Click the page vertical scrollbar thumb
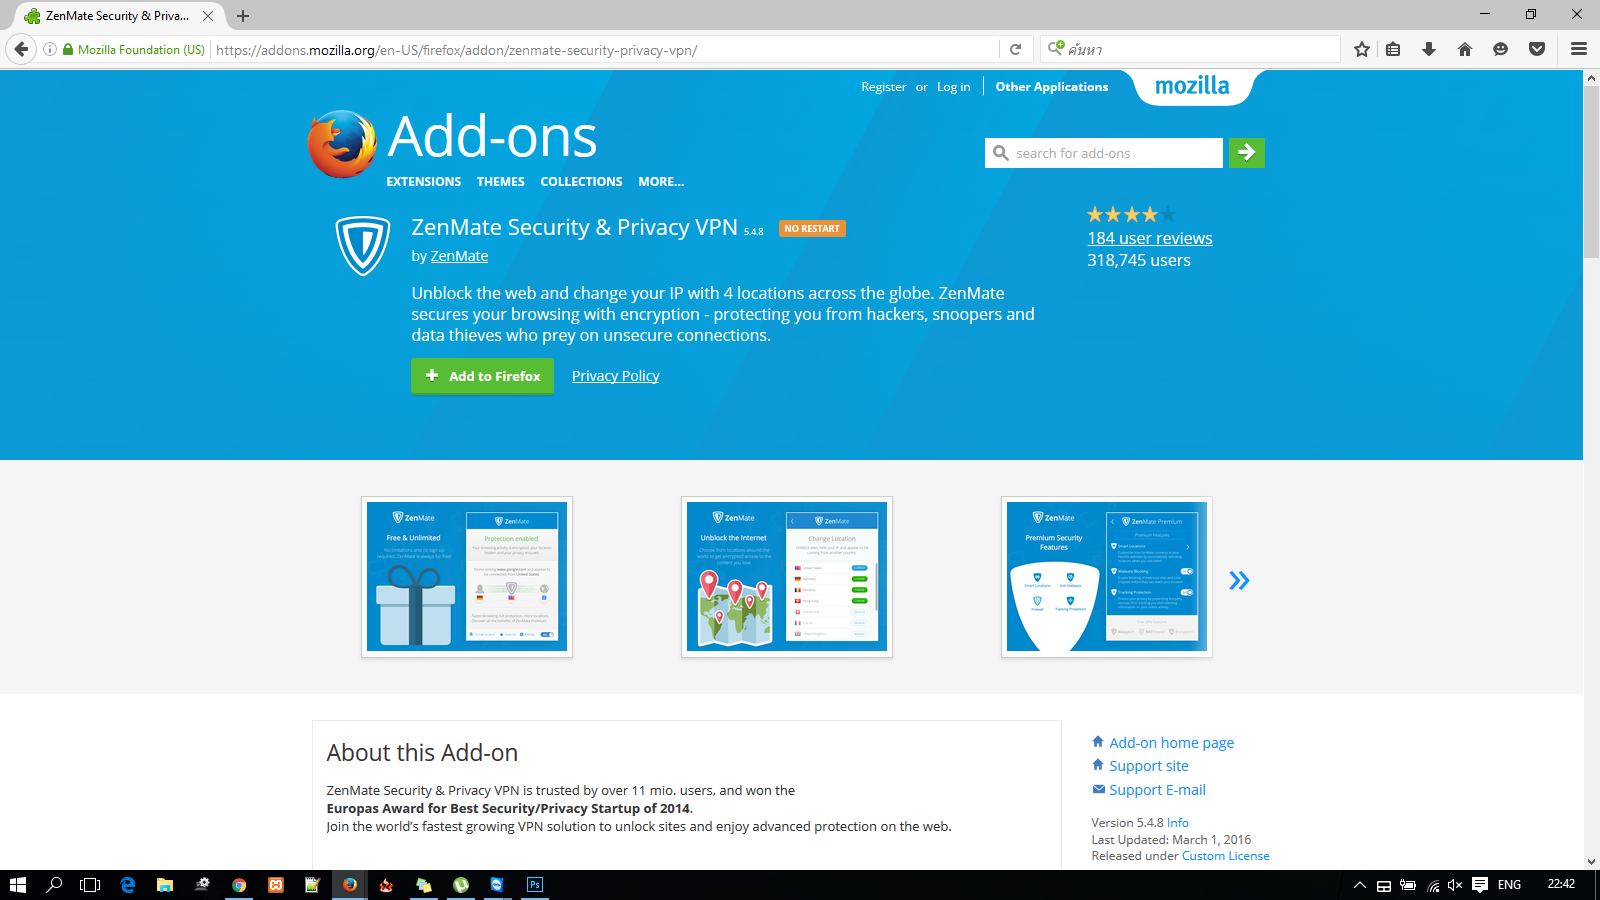Viewport: 1600px width, 900px height. pos(1591,172)
